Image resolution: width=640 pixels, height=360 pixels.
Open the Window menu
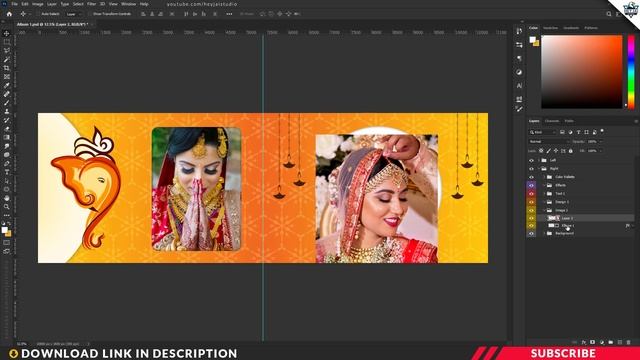pos(129,4)
